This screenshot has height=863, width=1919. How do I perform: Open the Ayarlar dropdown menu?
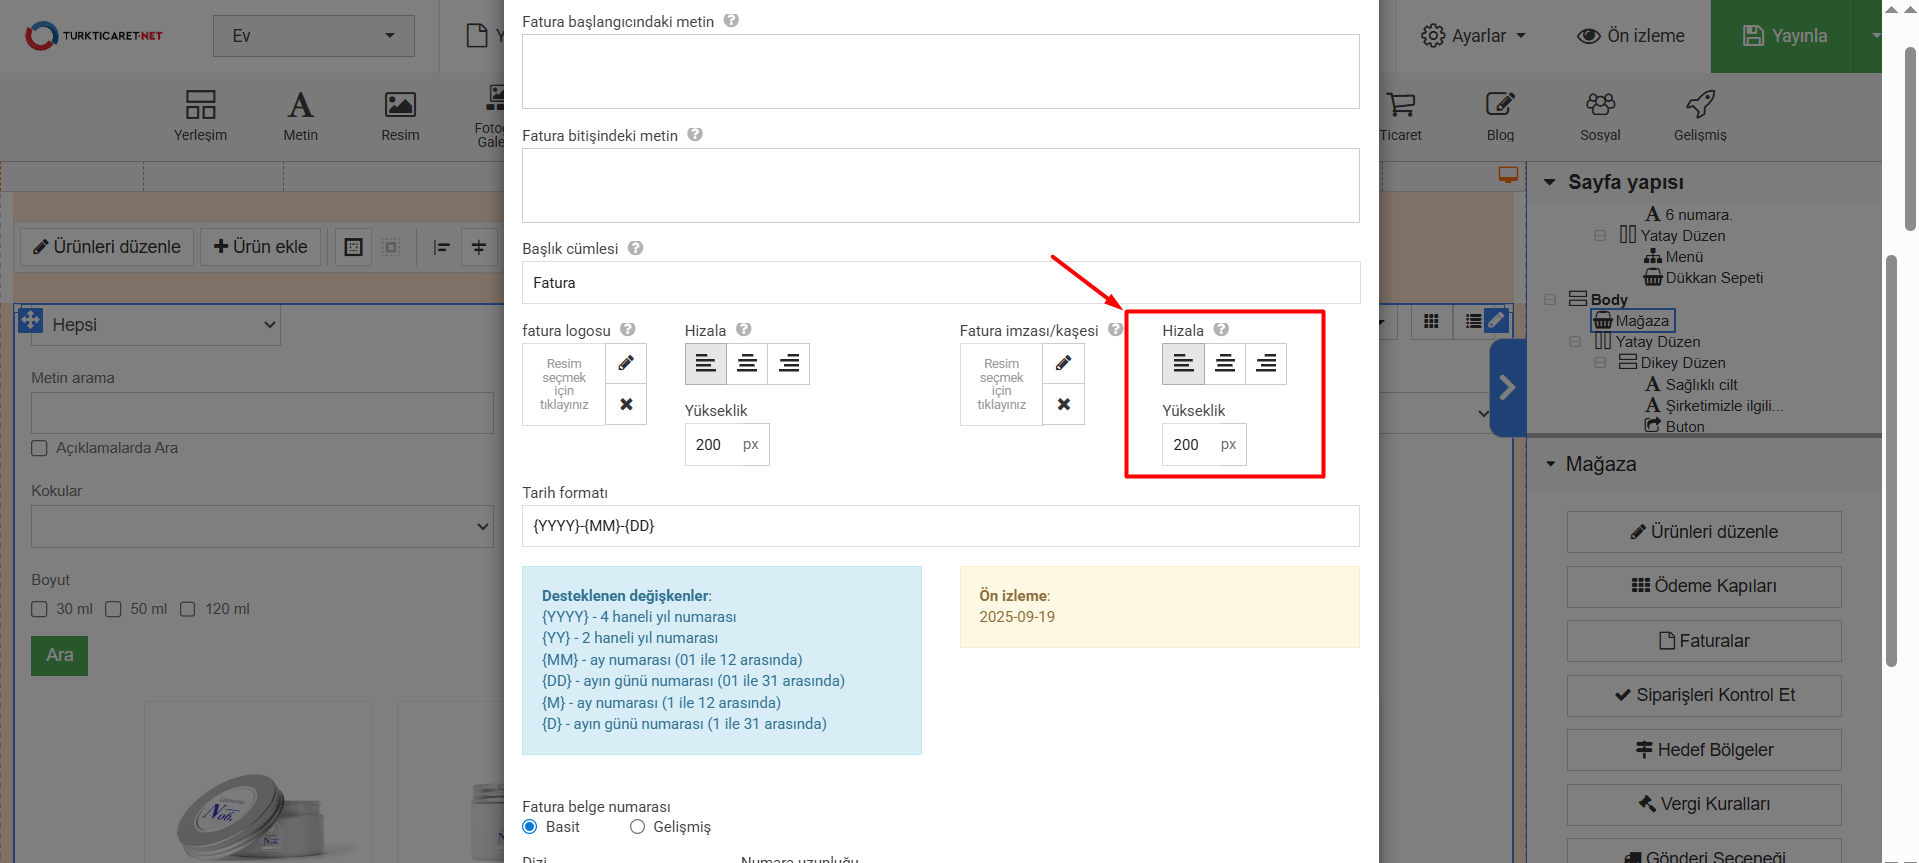(x=1474, y=36)
